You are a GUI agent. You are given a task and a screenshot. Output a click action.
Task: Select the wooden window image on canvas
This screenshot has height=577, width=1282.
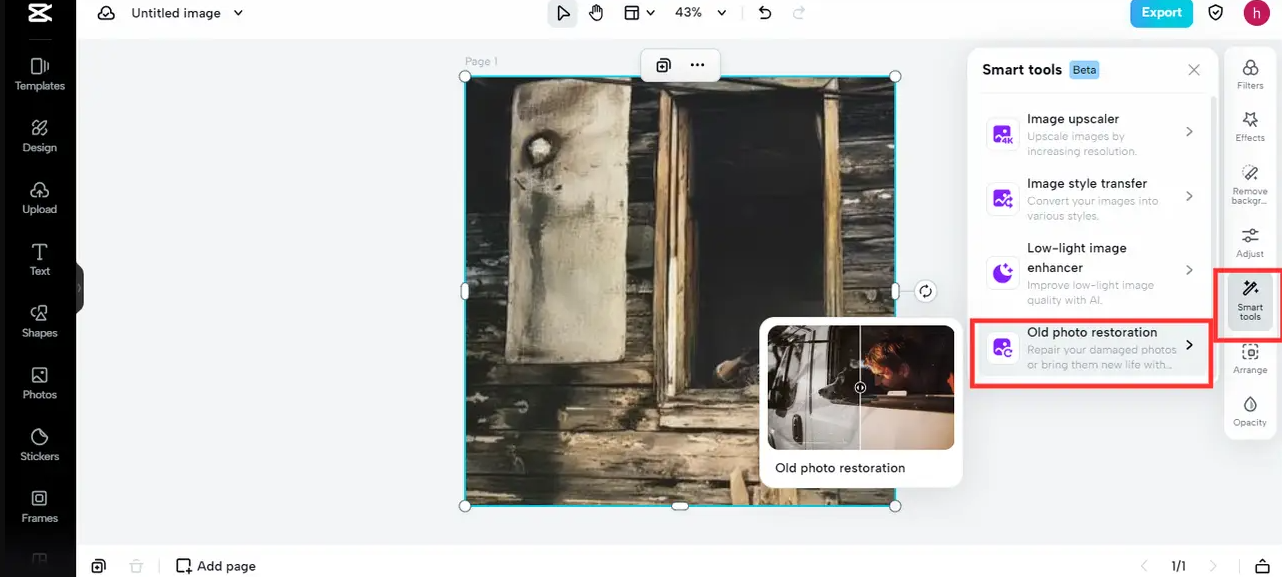click(680, 291)
